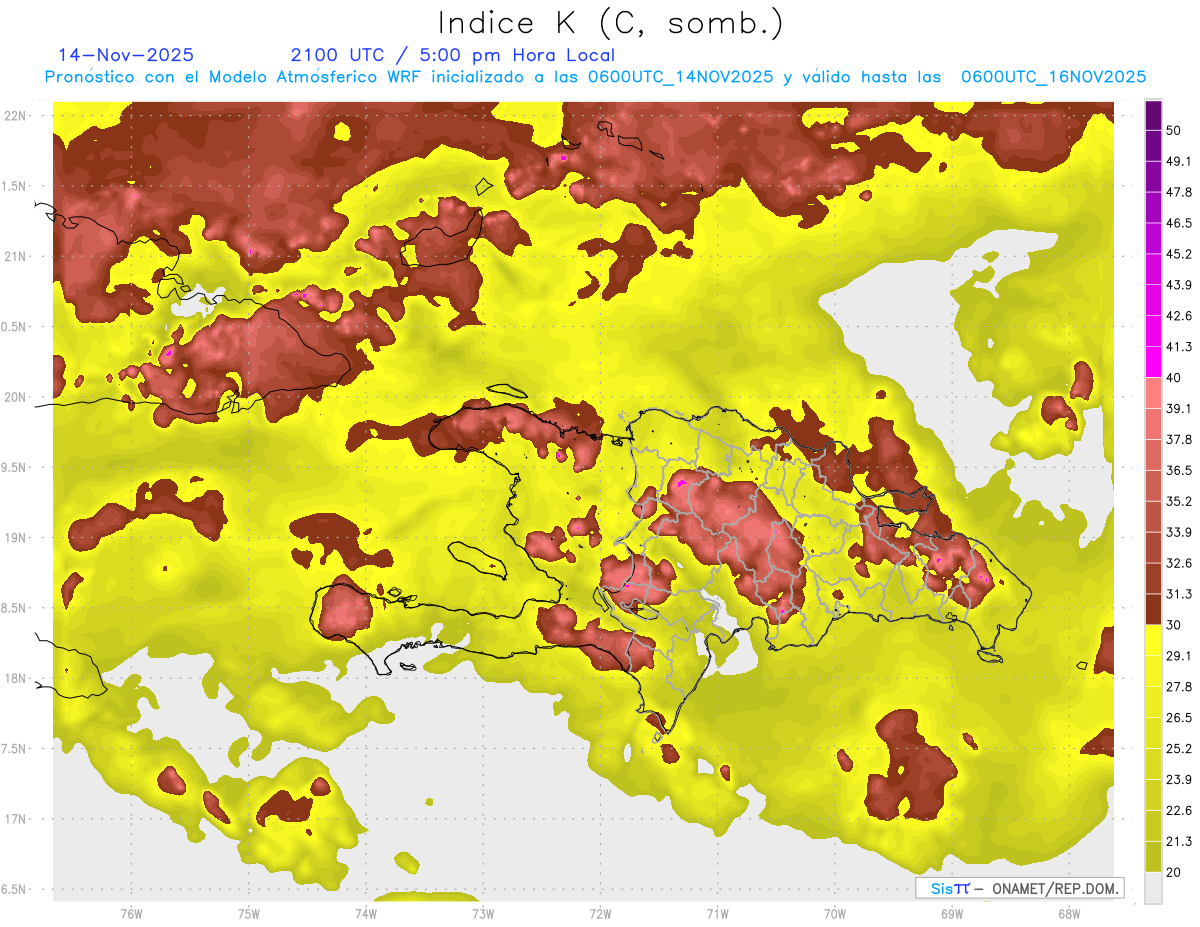The width and height of the screenshot is (1200, 927).
Task: Click the '69W' longitude label
Action: 951,913
